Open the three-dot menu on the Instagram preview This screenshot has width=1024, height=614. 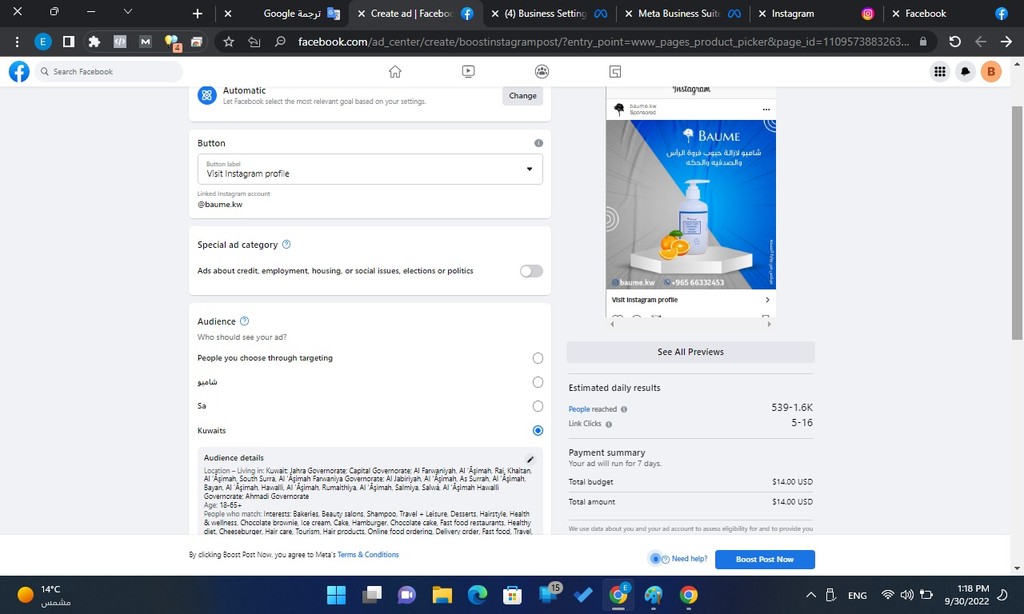[766, 109]
